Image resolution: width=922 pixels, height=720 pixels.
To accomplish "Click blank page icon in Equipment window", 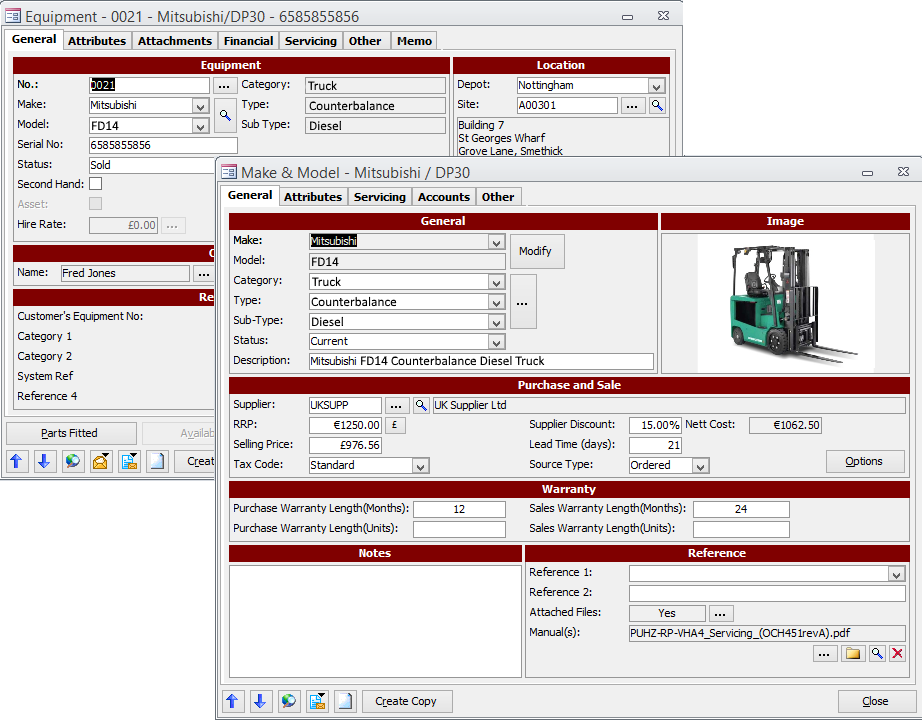I will 157,461.
